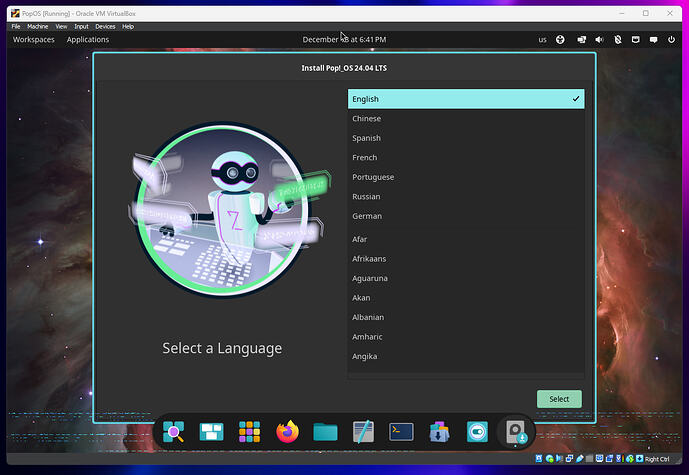Pick Amharic as the language
Image resolution: width=689 pixels, height=475 pixels.
point(466,337)
